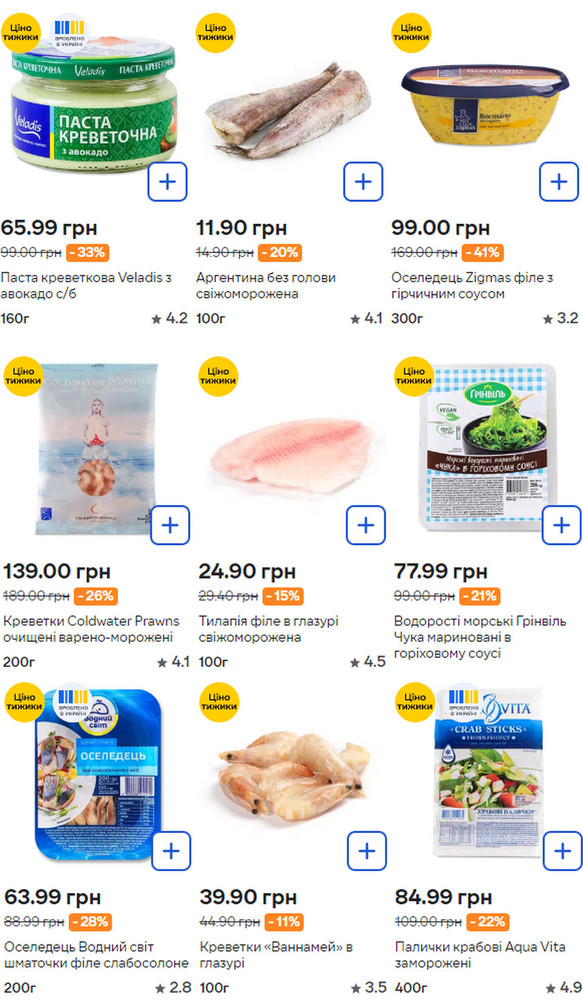Open Палички крабові Aqua Vita link
Viewport: 583px width, 1000px height.
(480, 955)
